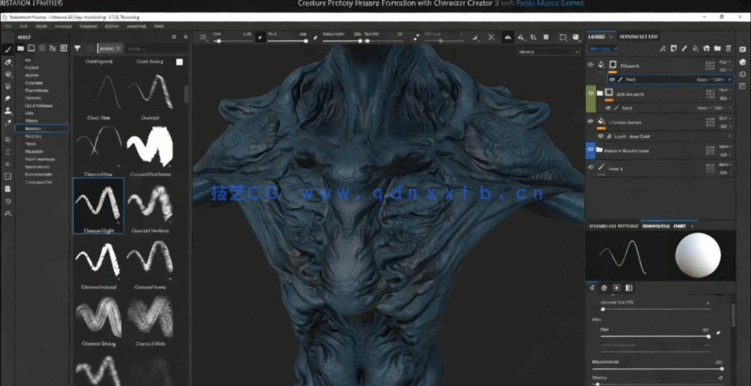Pick the solid white wide stroke brush thumbnail

tap(149, 148)
